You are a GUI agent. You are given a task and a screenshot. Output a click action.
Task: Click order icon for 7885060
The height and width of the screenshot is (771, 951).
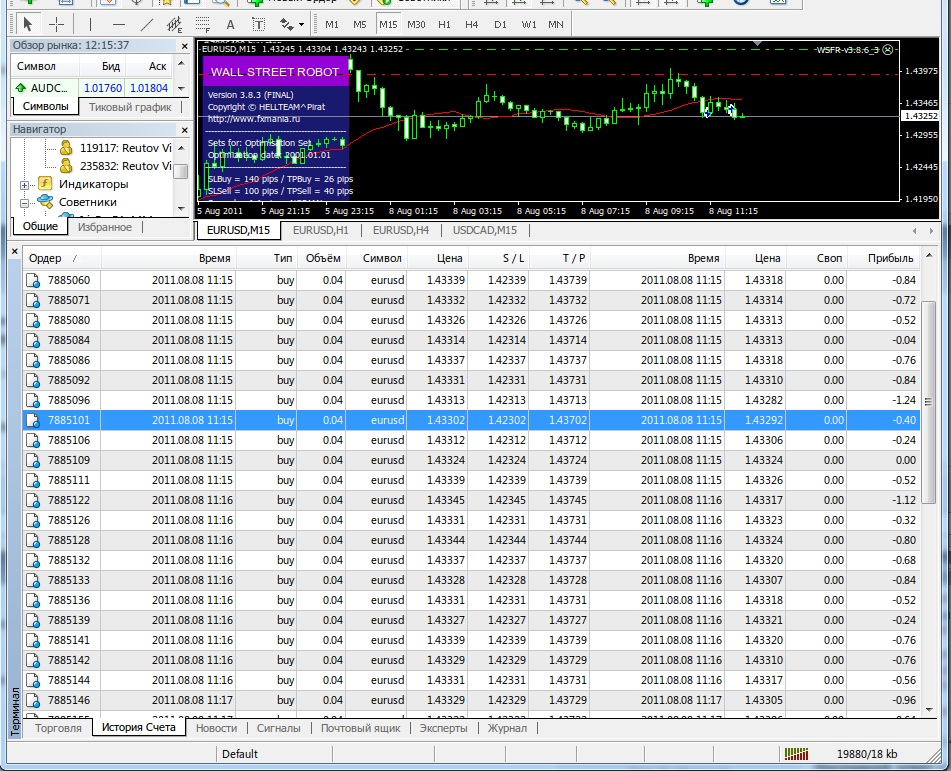click(x=33, y=281)
